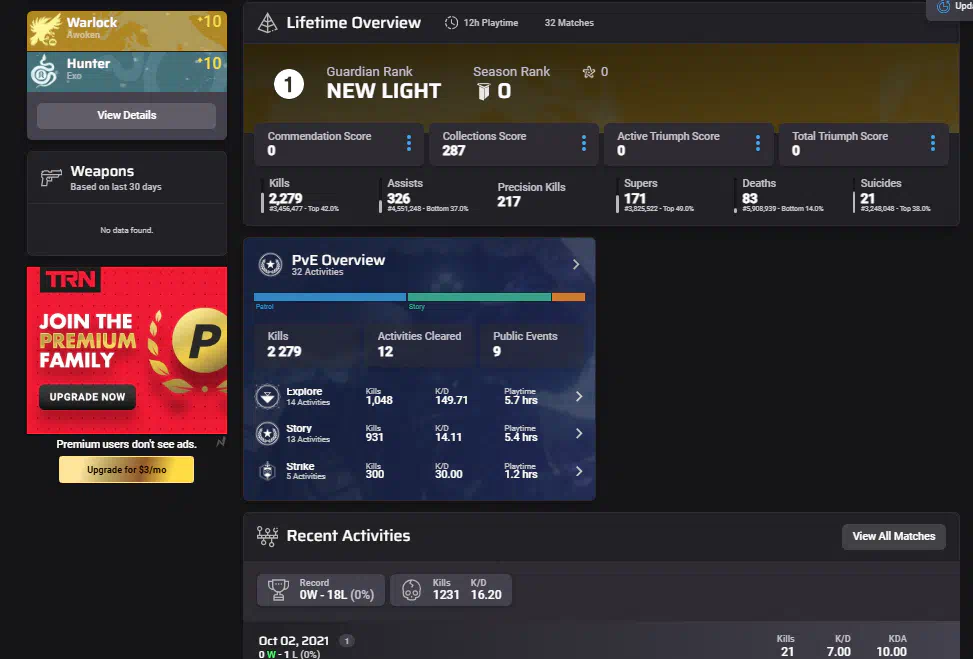Open Collections Score three-dot menu
973x659 pixels.
(584, 144)
